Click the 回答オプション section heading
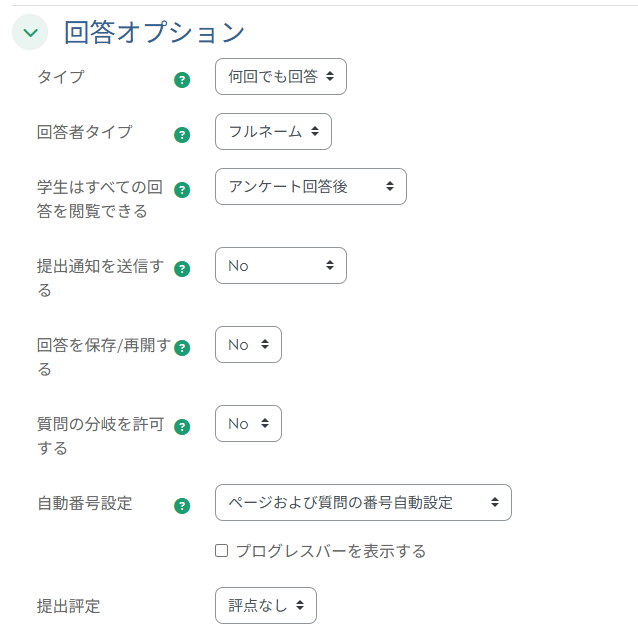The width and height of the screenshot is (638, 634). [154, 33]
